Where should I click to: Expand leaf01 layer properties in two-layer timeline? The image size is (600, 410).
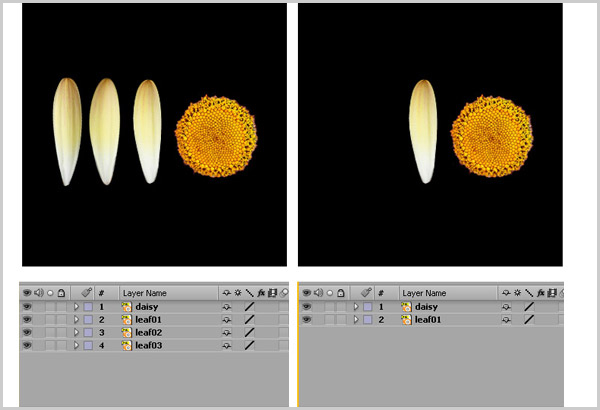pyautogui.click(x=356, y=319)
